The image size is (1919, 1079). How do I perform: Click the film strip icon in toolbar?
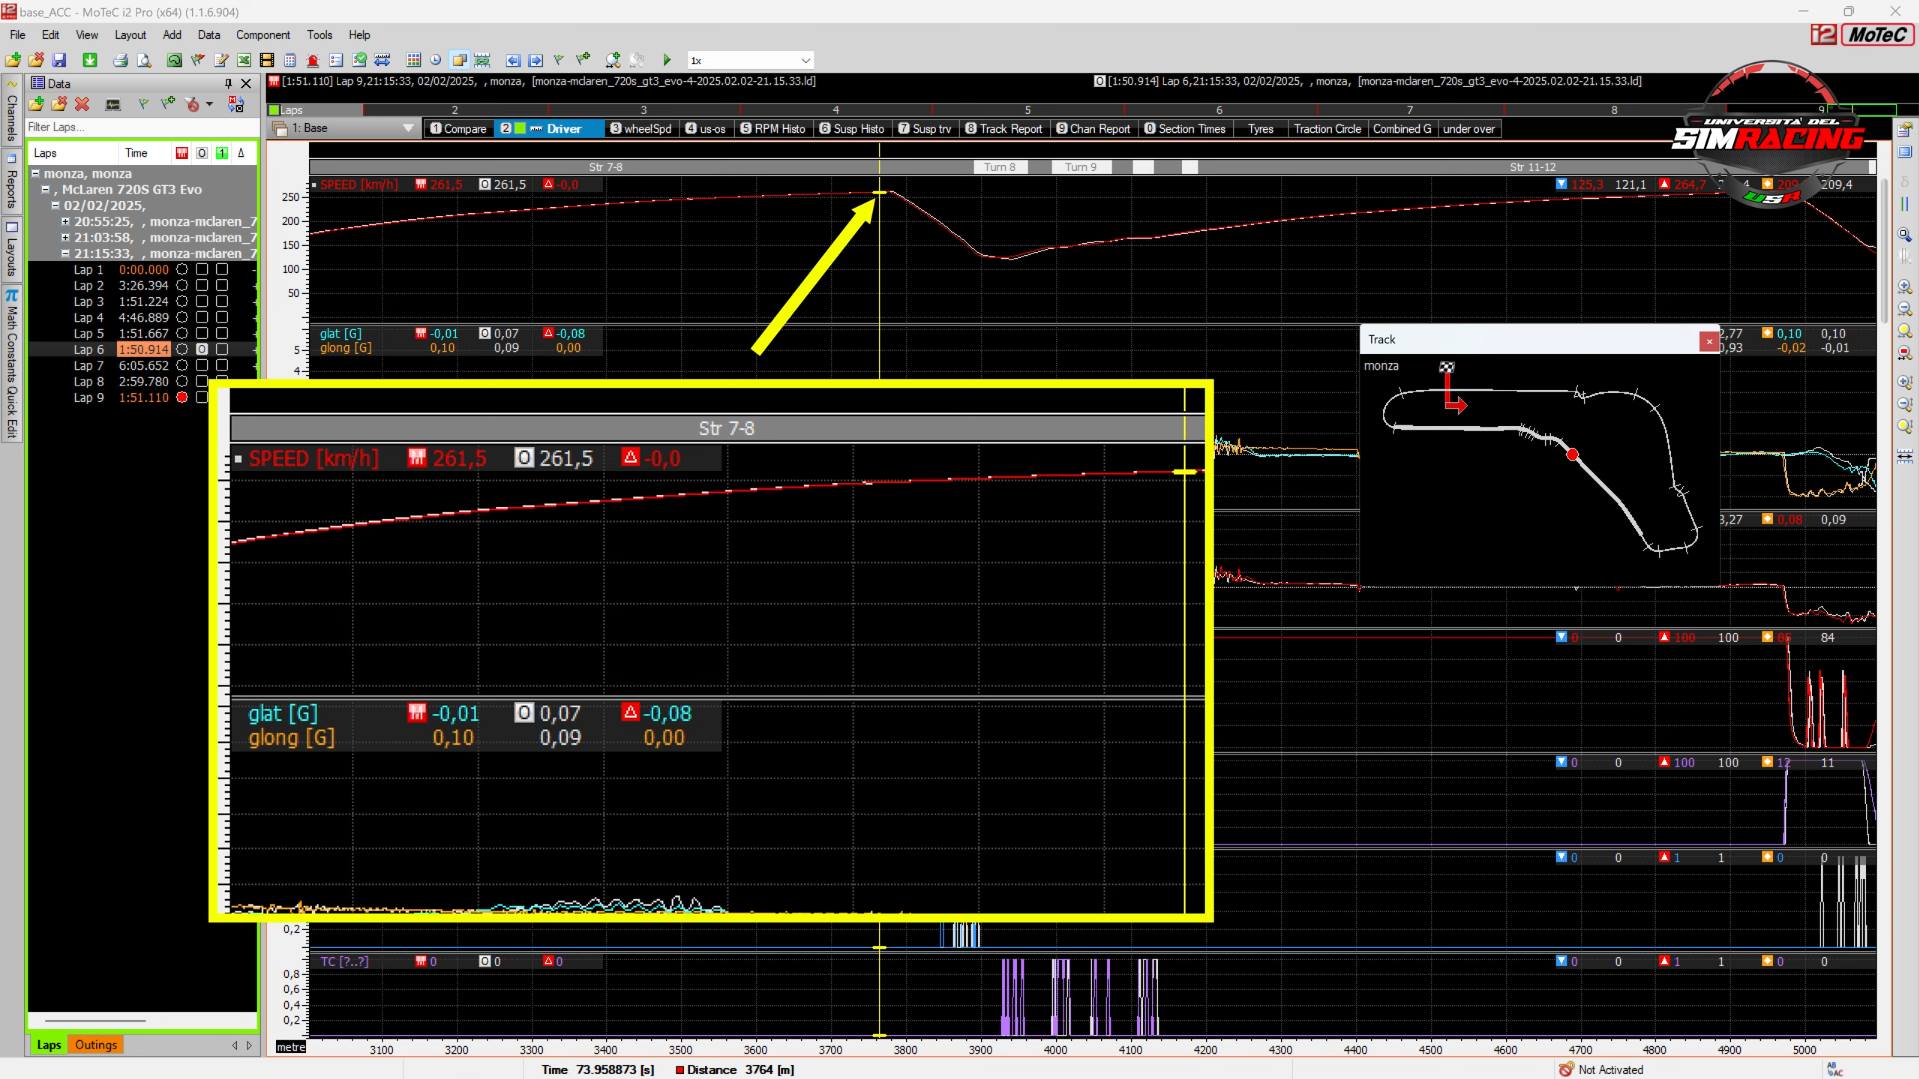tap(267, 60)
